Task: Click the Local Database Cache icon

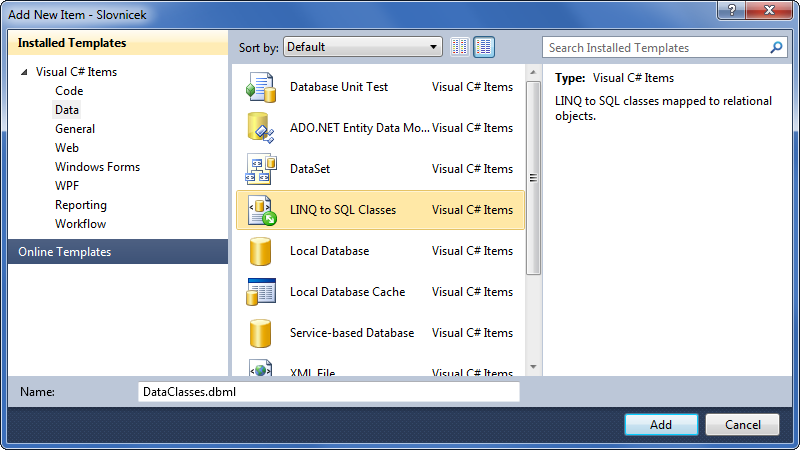Action: click(261, 292)
